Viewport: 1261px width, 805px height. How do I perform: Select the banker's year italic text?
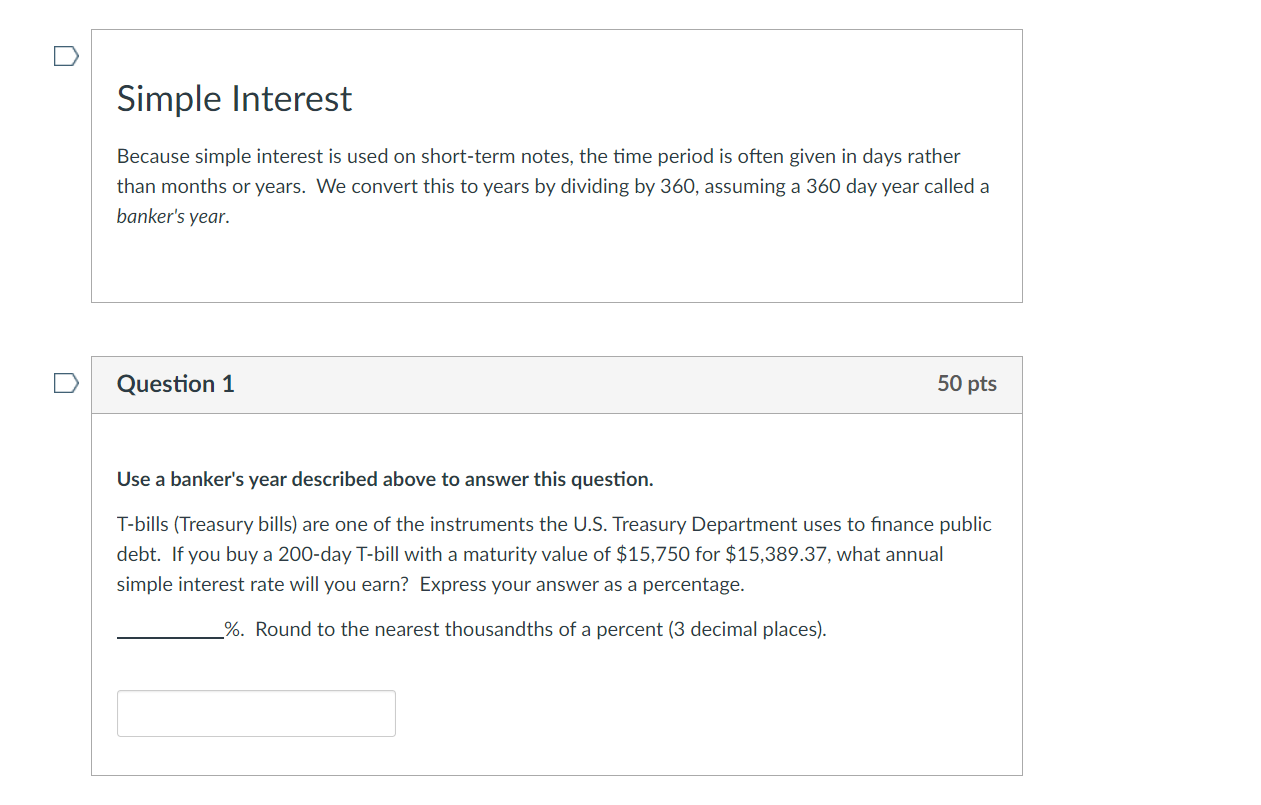pyautogui.click(x=170, y=216)
